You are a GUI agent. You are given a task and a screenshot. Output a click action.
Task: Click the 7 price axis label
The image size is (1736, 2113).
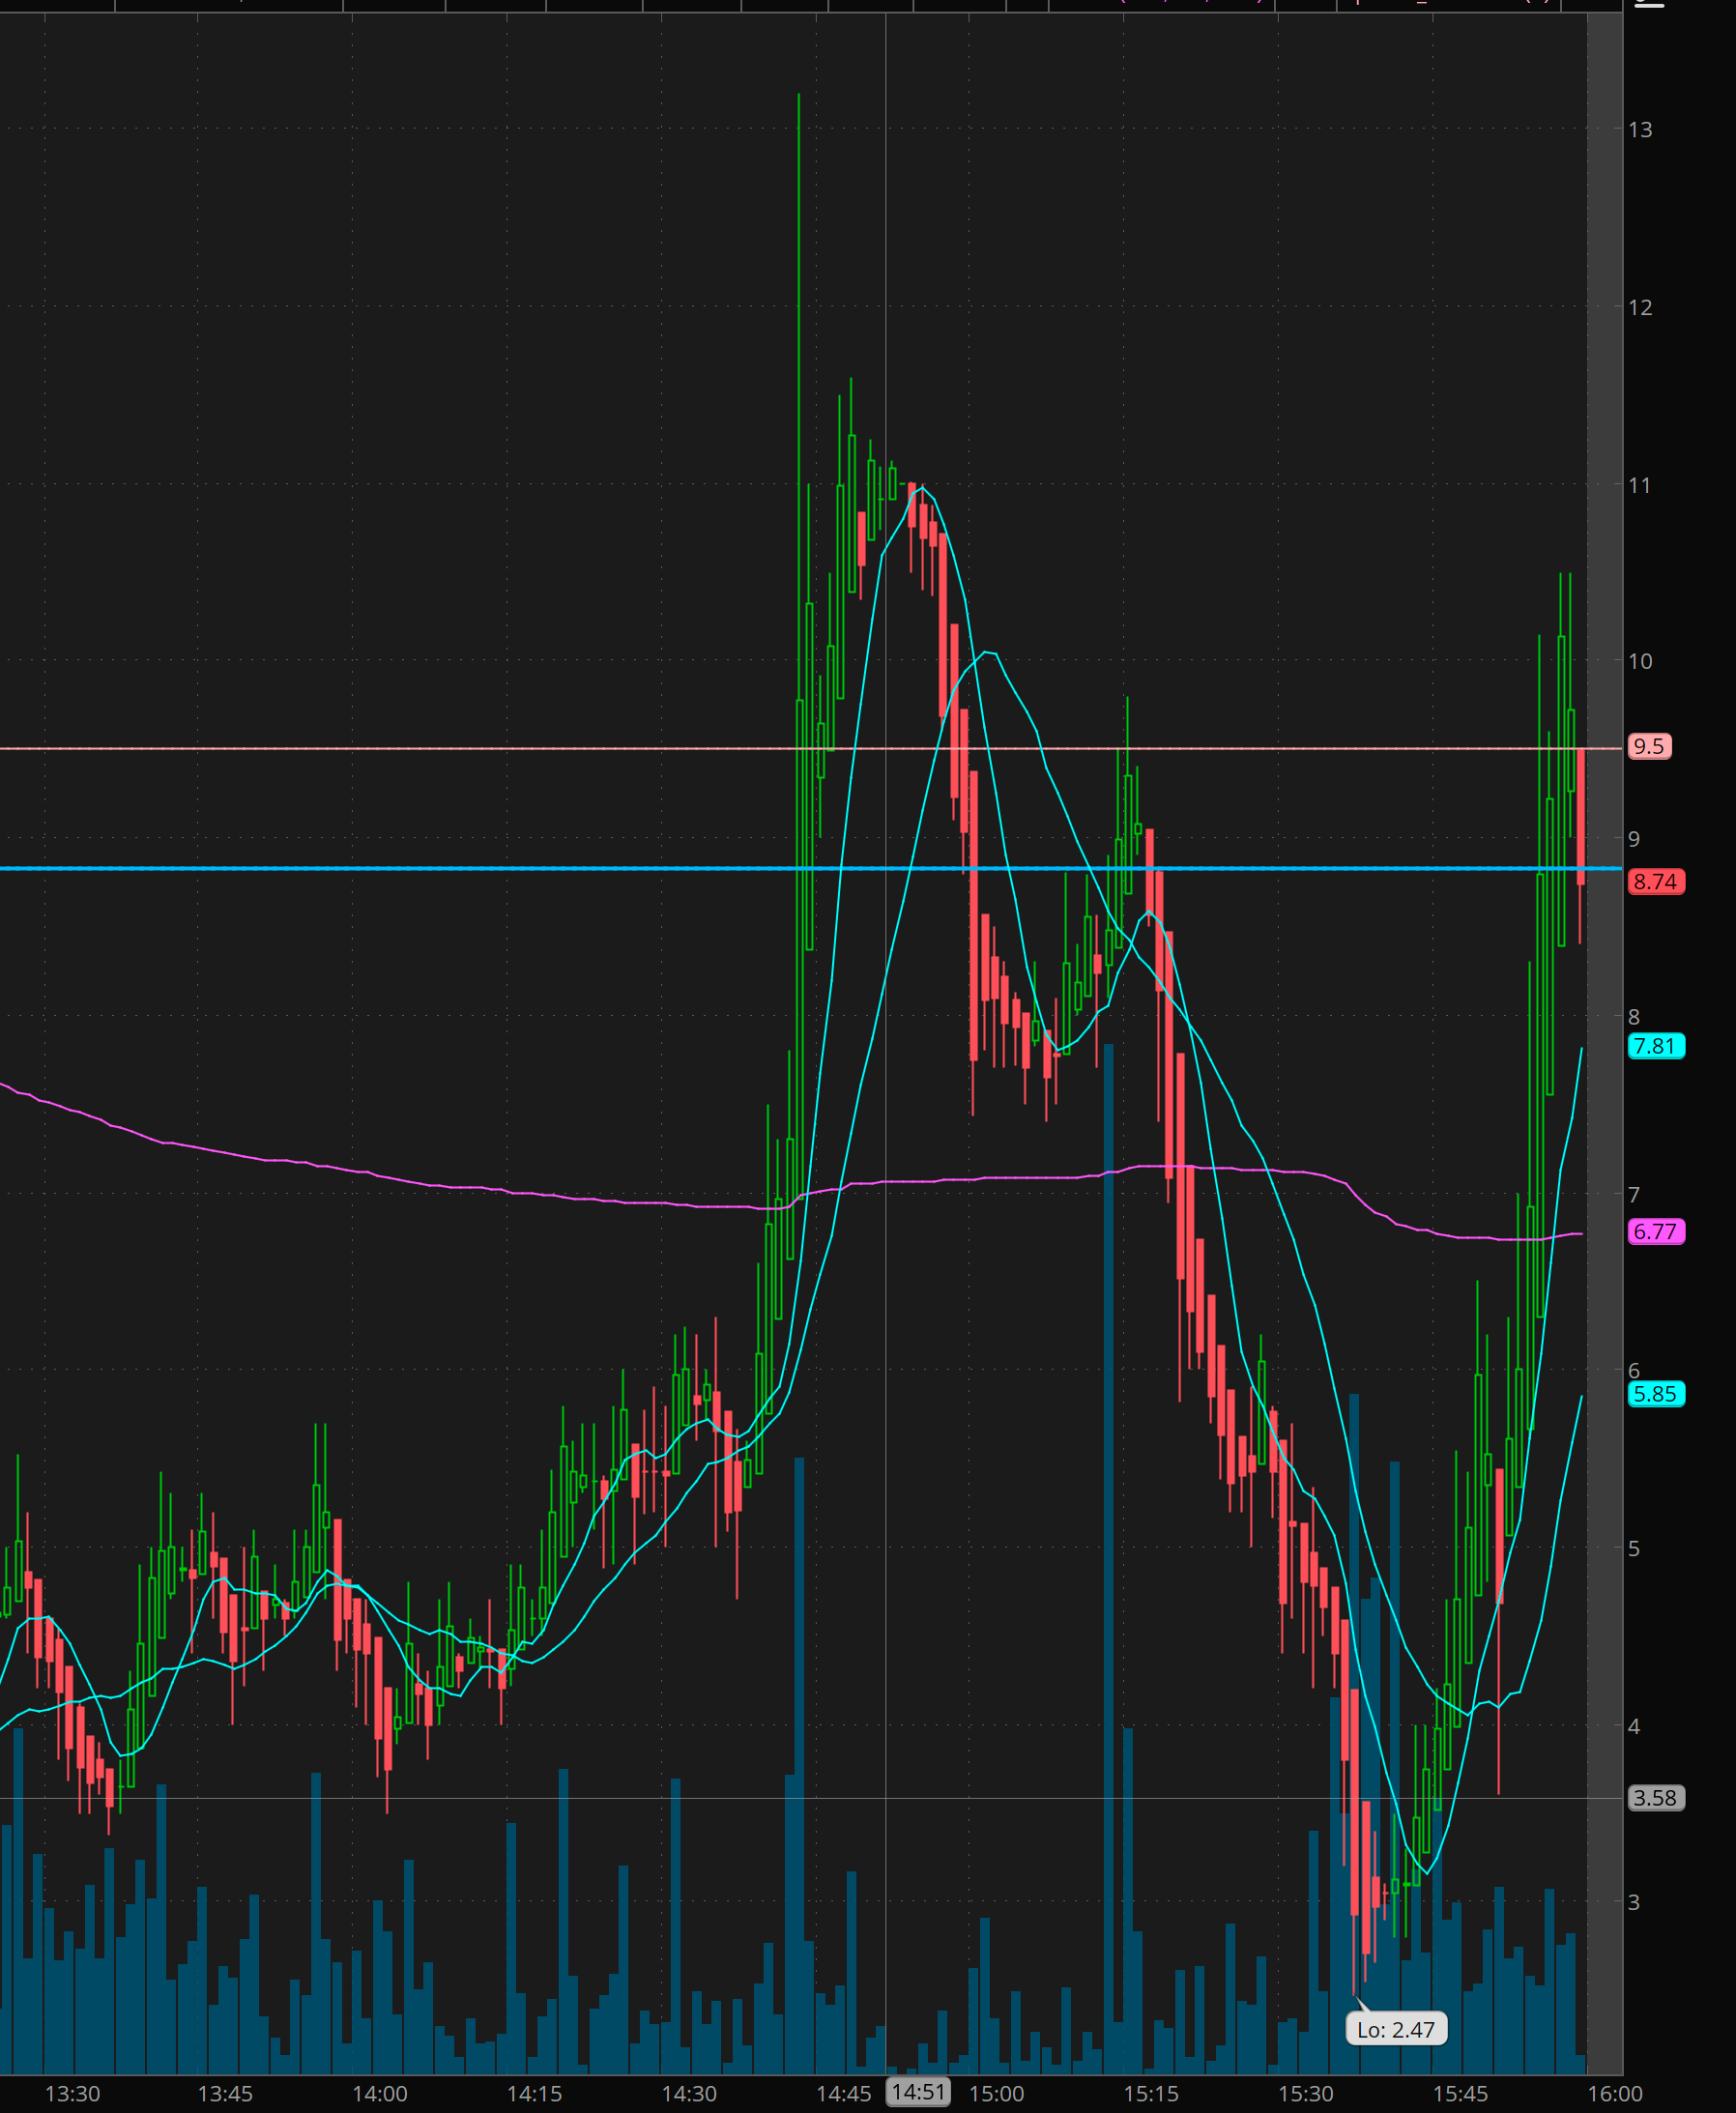point(1634,1195)
